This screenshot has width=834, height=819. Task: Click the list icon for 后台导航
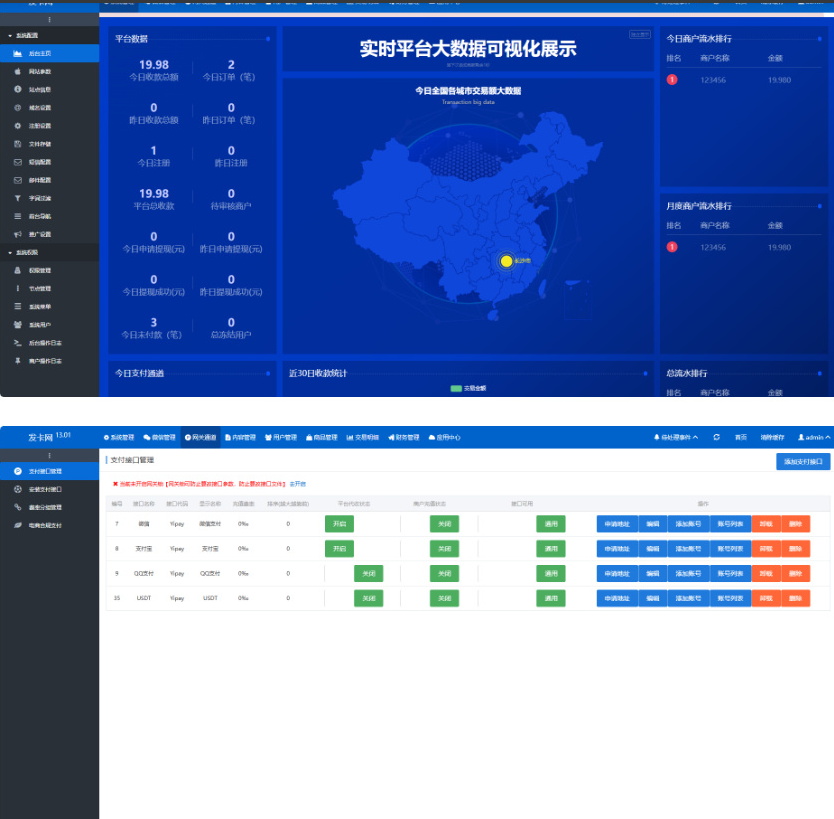click(x=18, y=216)
